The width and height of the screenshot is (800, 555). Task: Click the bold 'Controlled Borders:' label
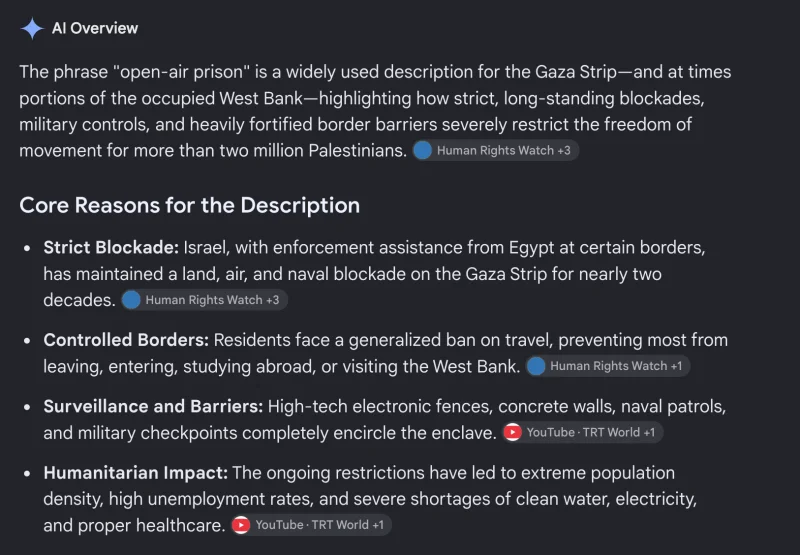click(126, 340)
